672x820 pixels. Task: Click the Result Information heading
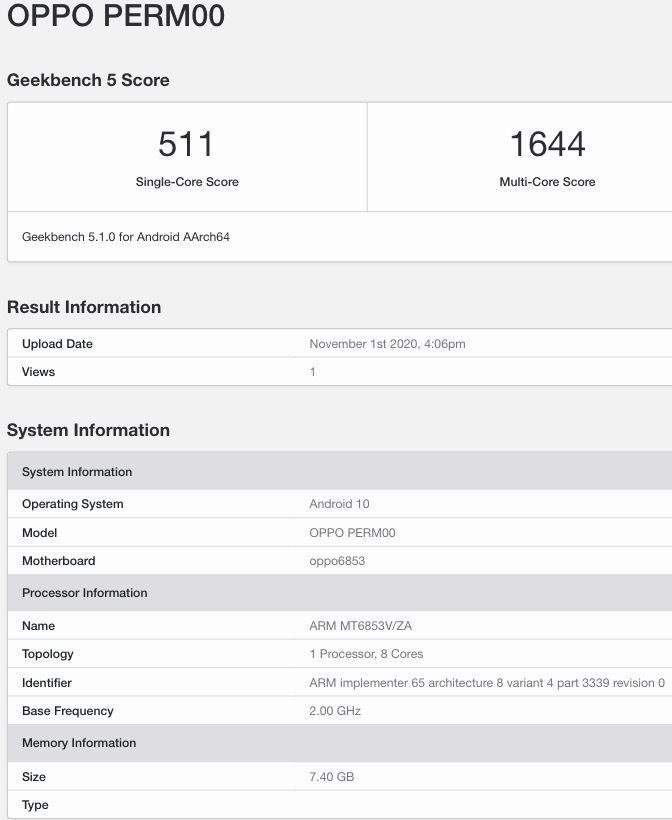pyautogui.click(x=84, y=307)
